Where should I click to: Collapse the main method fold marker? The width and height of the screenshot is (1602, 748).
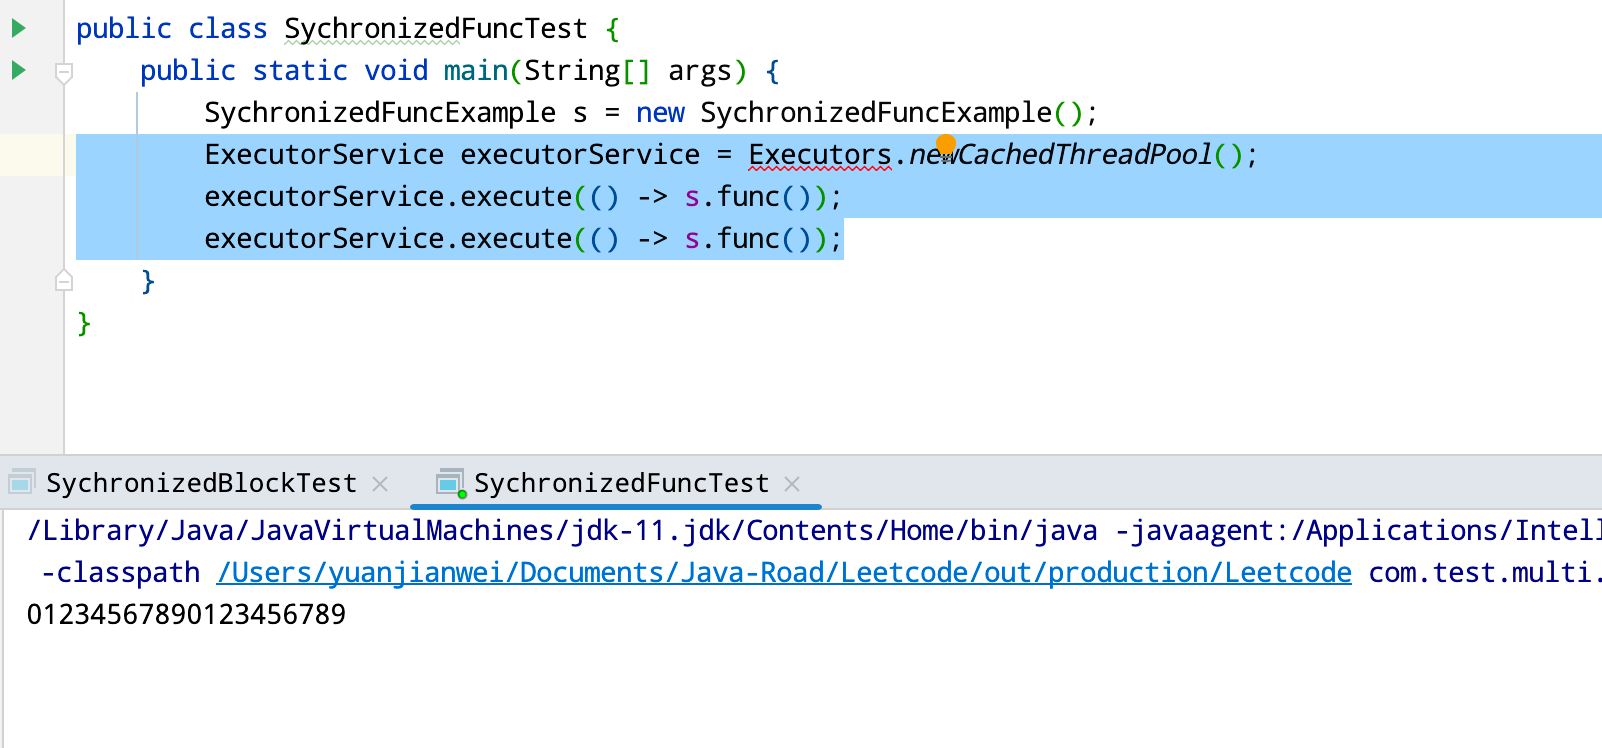(64, 73)
